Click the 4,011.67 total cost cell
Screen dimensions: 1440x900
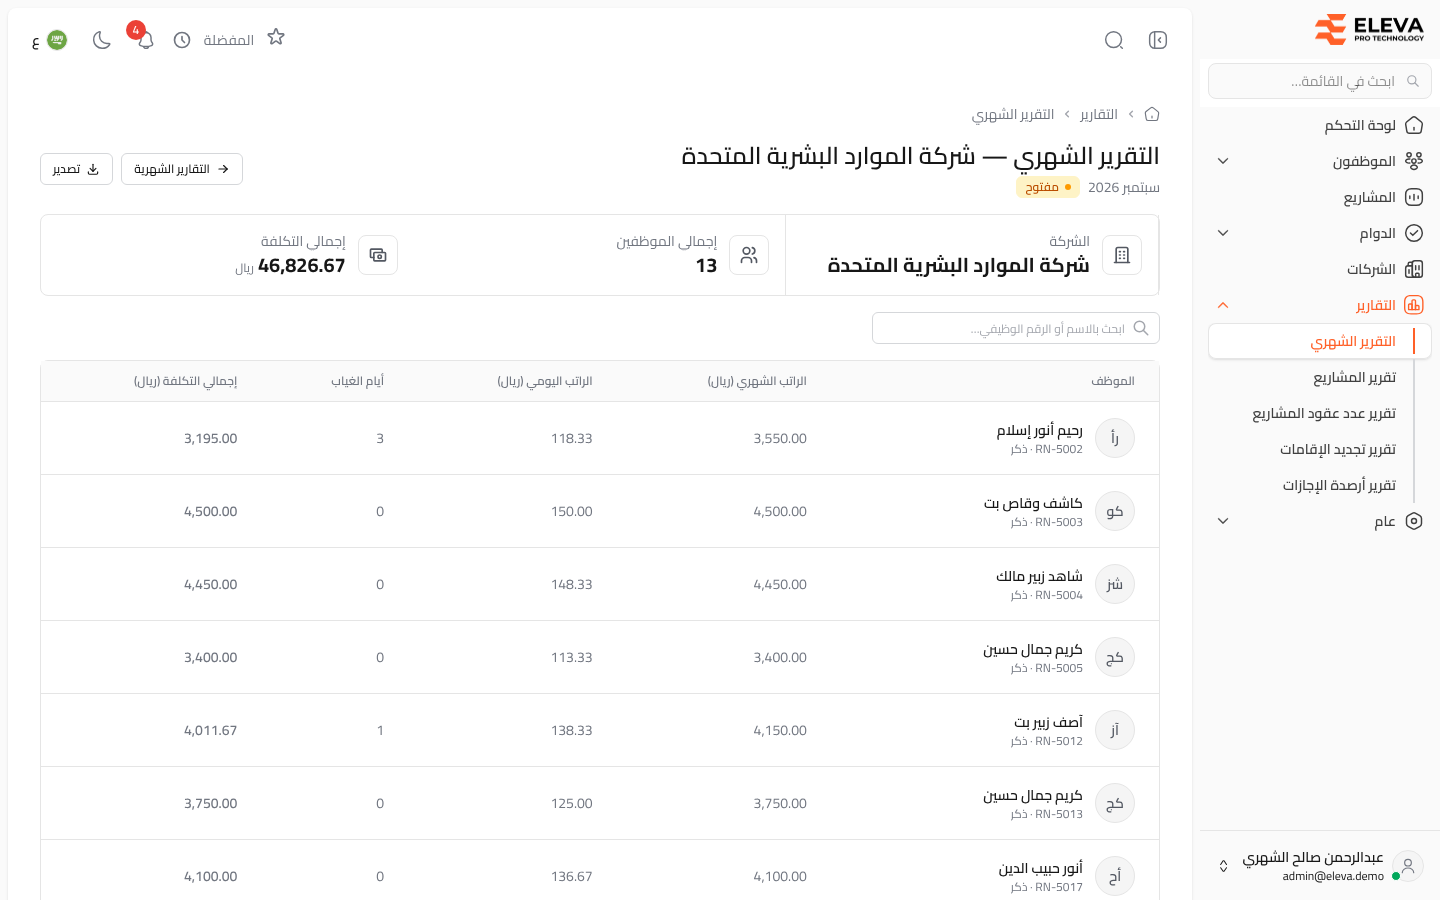click(211, 730)
